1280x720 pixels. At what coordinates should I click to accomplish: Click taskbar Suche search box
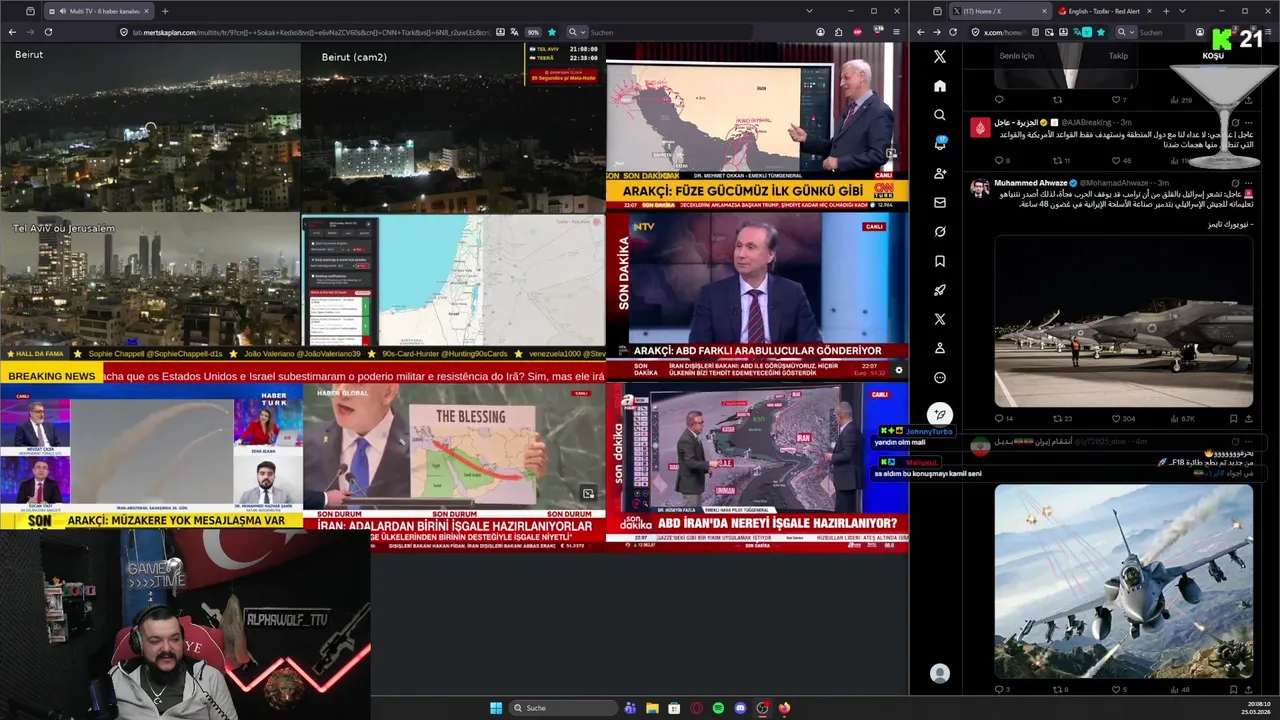[563, 708]
